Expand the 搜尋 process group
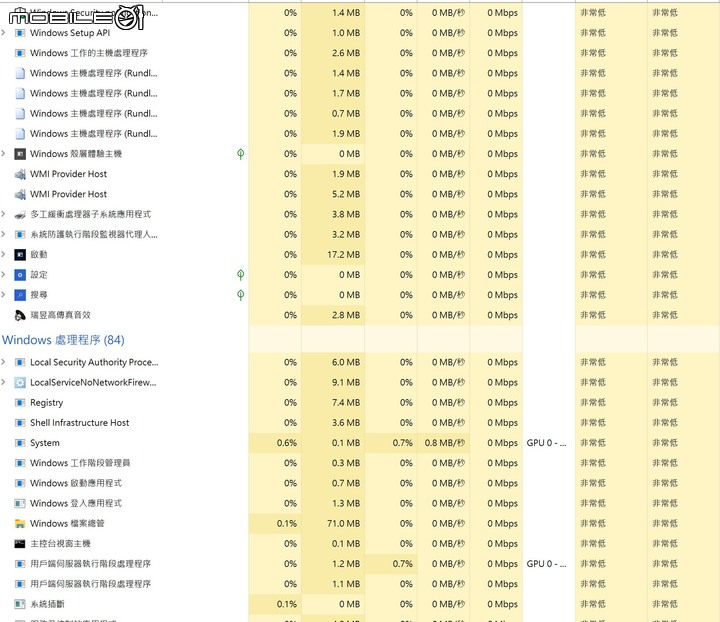The image size is (720, 622). click(x=4, y=295)
